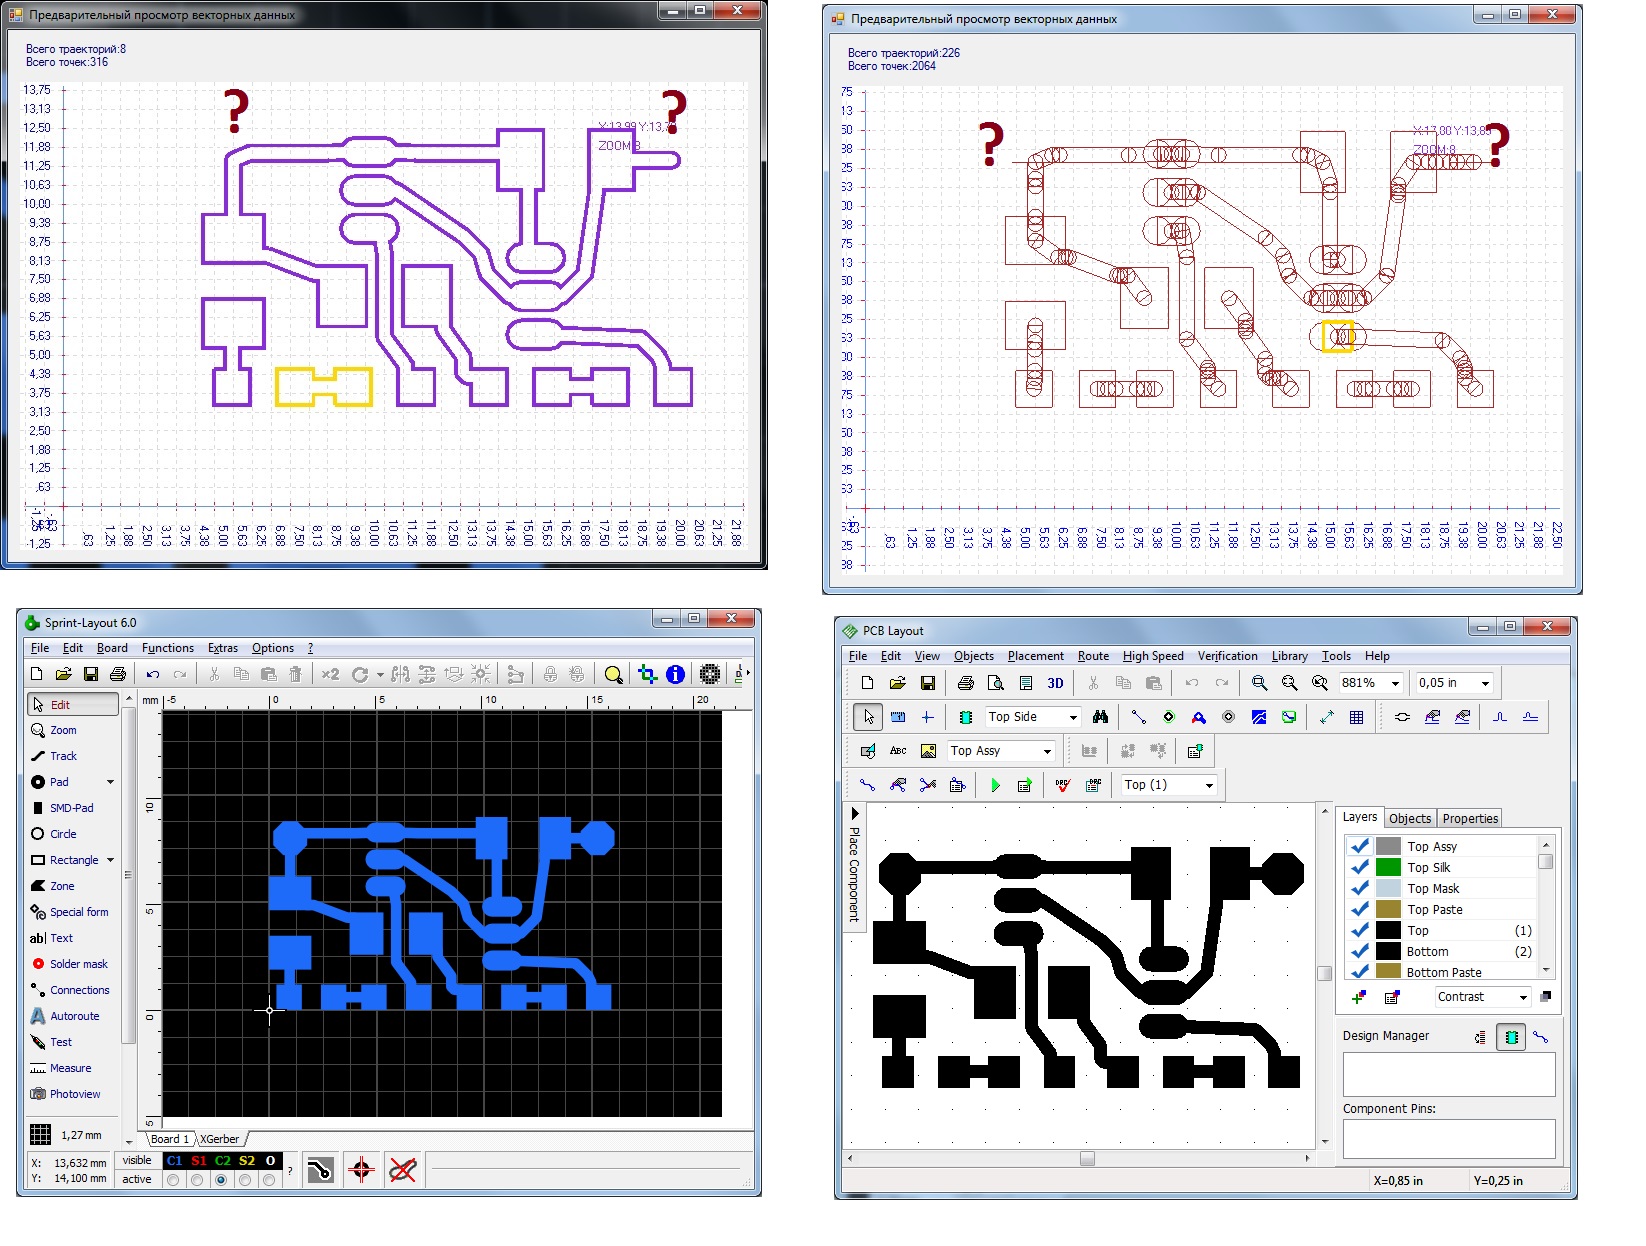Click the DRC check icon in PCB Layout
This screenshot has width=1646, height=1246.
tap(1062, 785)
